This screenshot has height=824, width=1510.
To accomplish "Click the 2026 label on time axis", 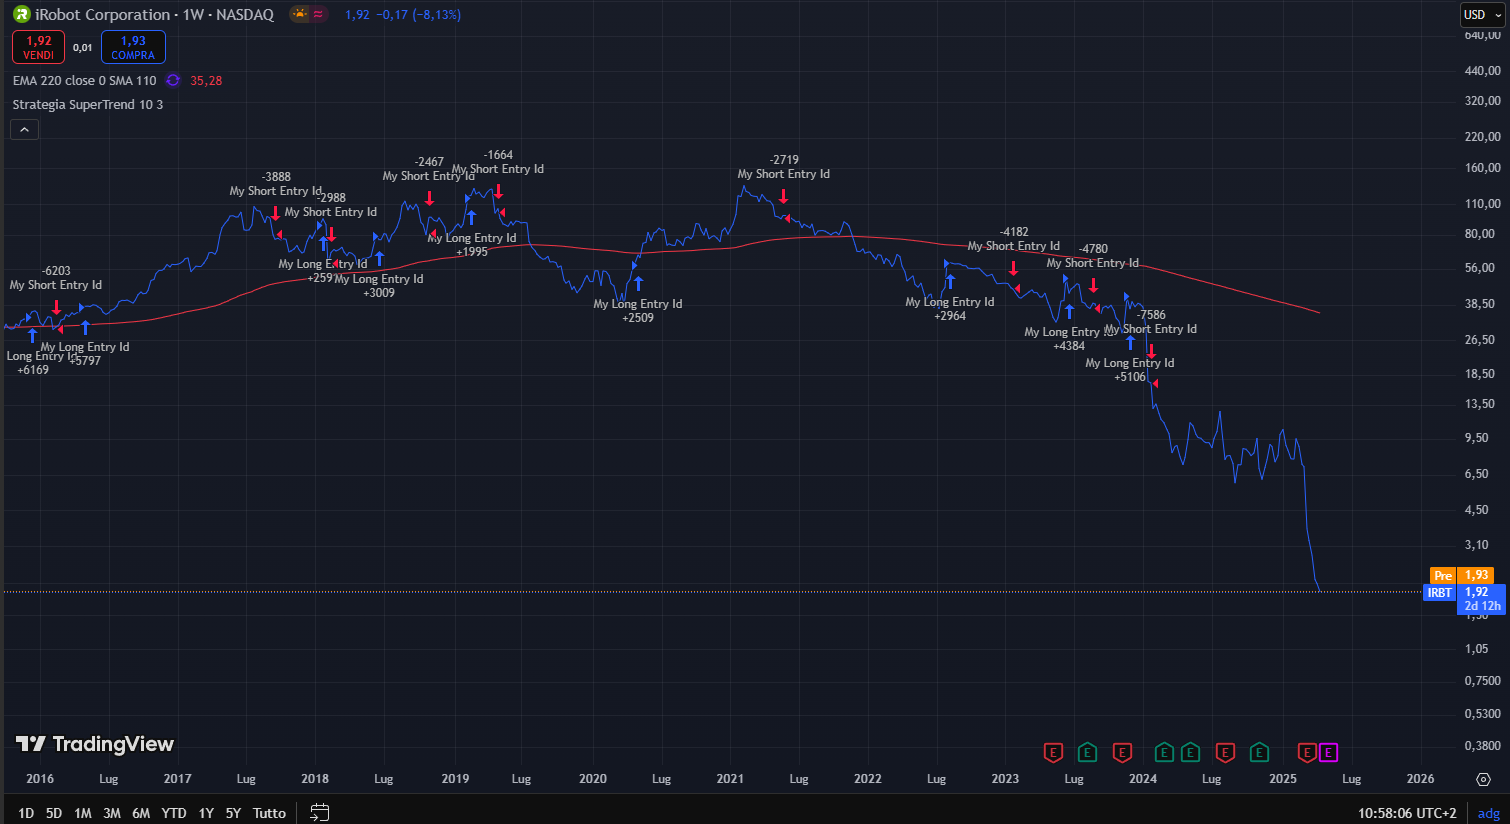I will coord(1420,779).
